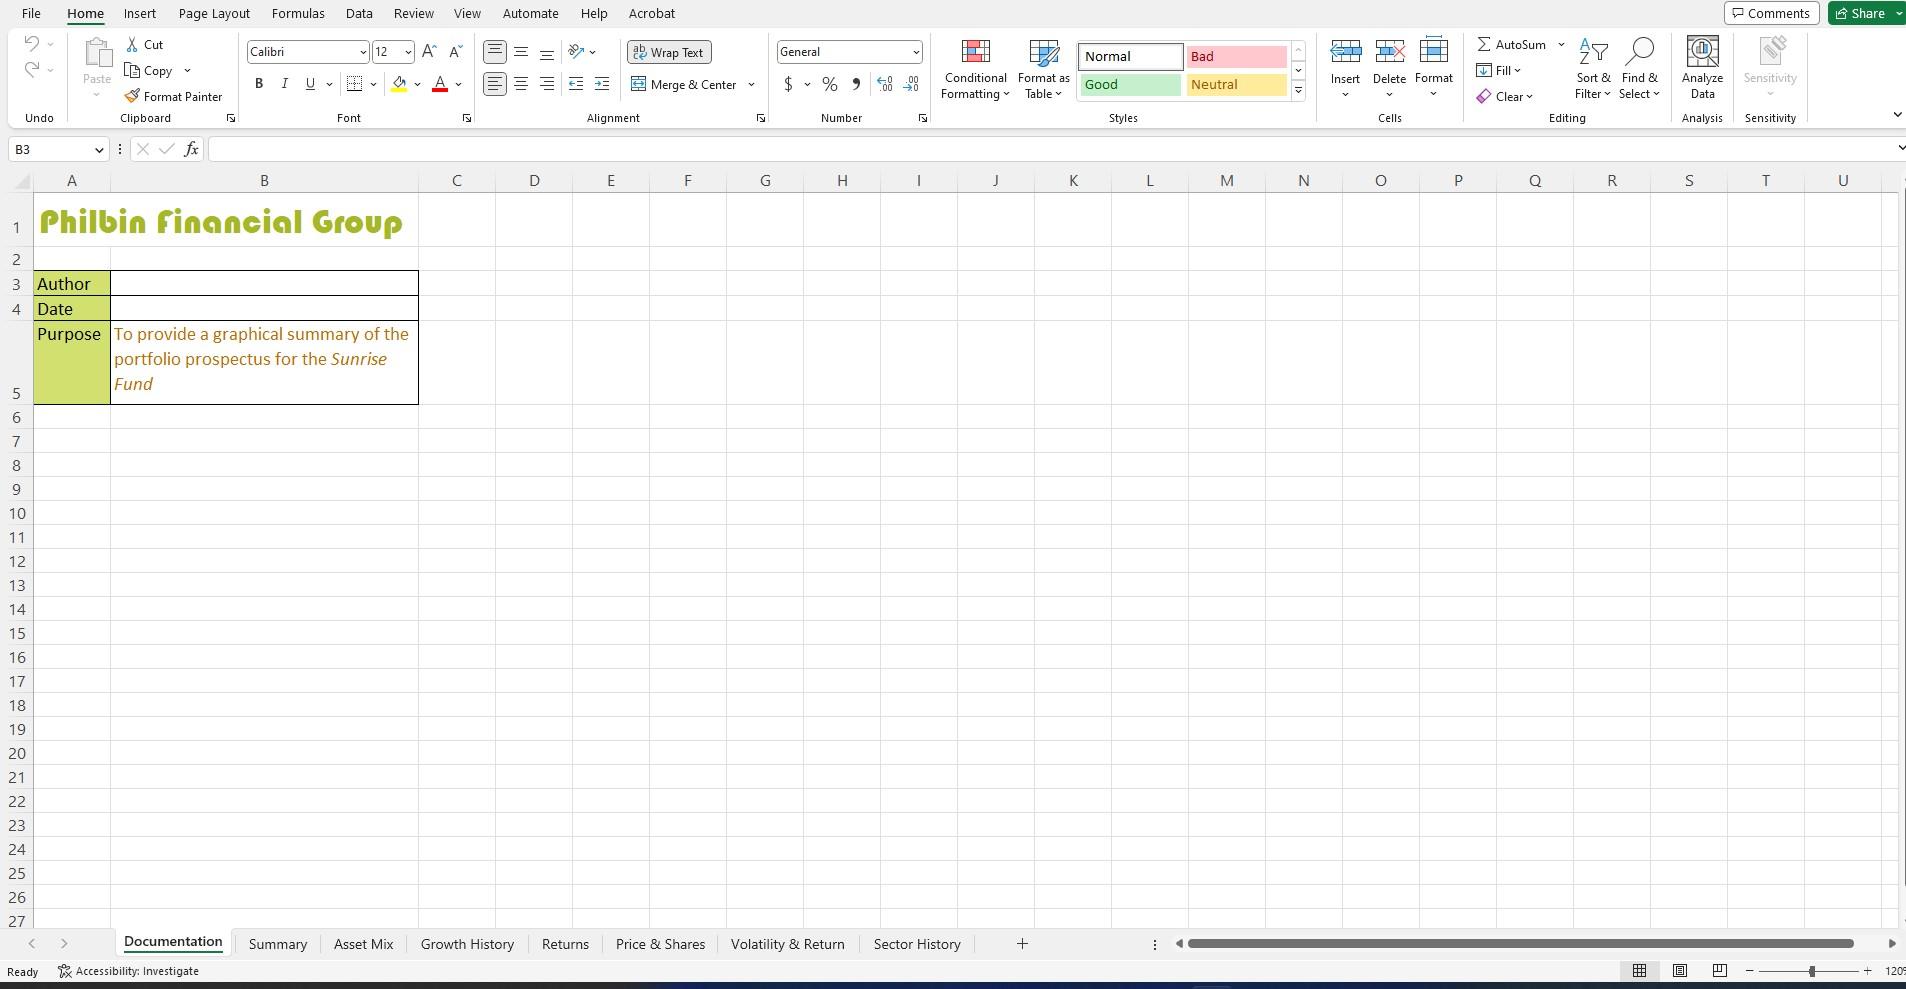
Task: Click the Middle Align icon
Action: (x=520, y=52)
